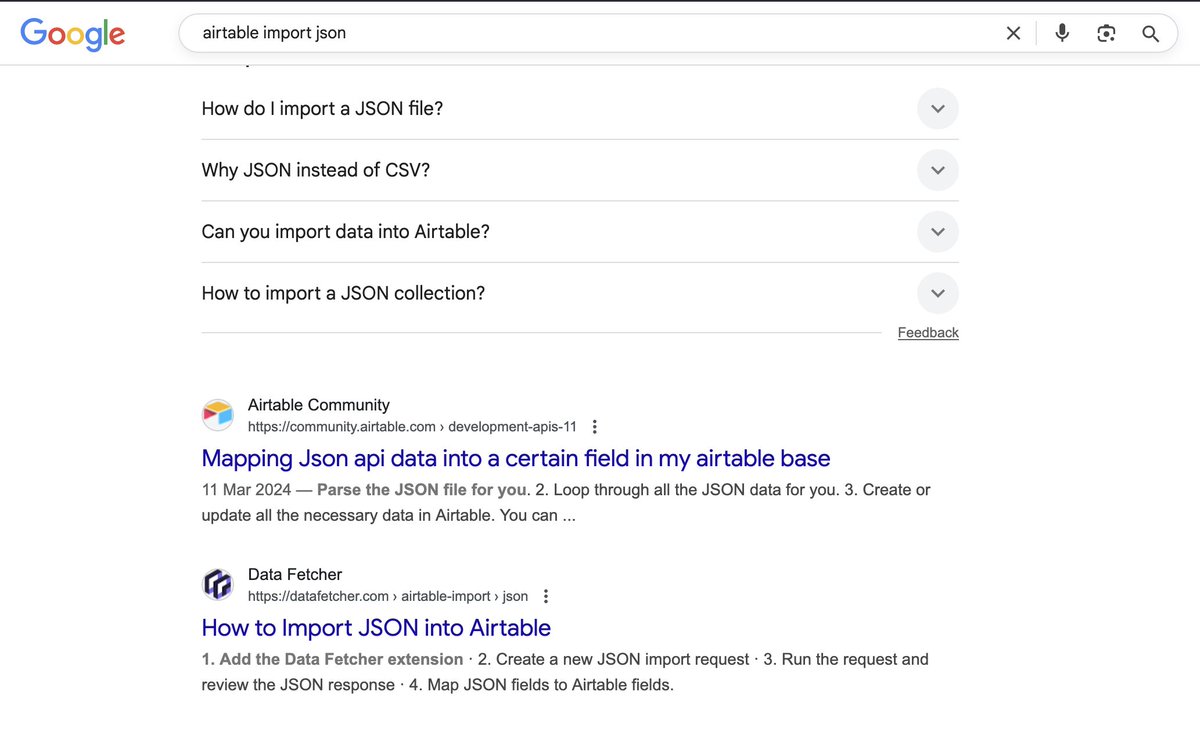Open more options for Data Fetcher result

pos(546,596)
